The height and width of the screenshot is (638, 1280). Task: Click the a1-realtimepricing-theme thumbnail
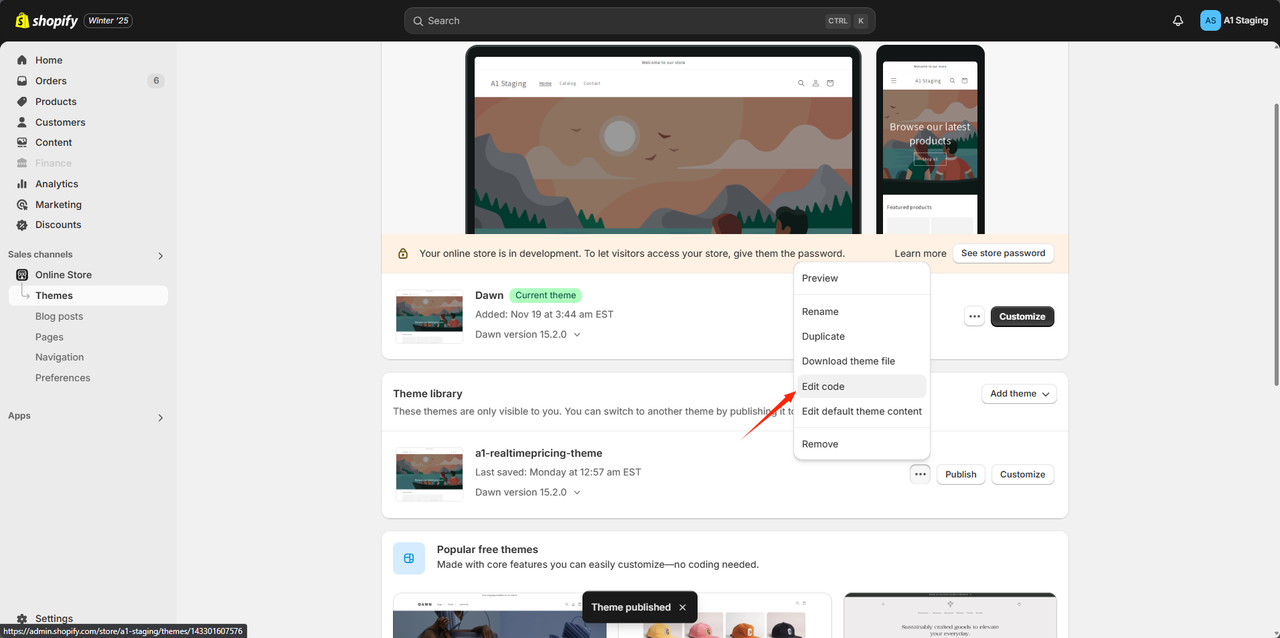pos(429,474)
